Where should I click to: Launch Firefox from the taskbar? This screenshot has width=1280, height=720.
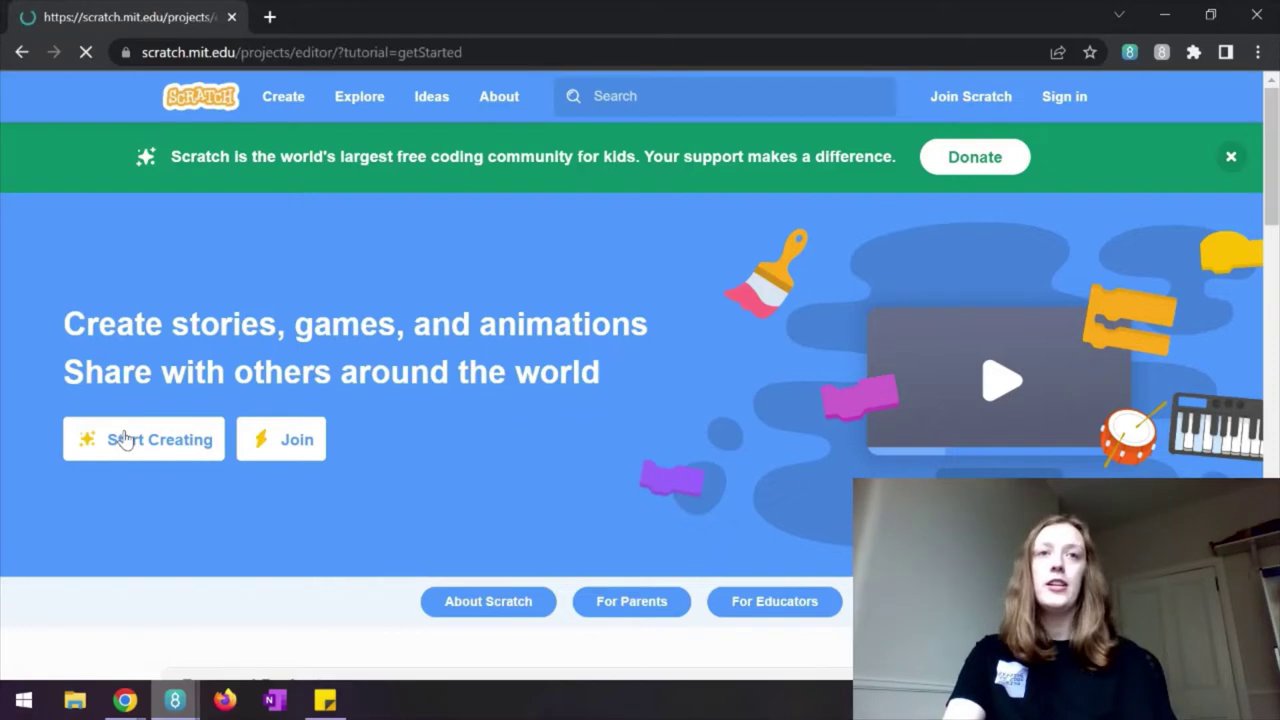tap(225, 700)
